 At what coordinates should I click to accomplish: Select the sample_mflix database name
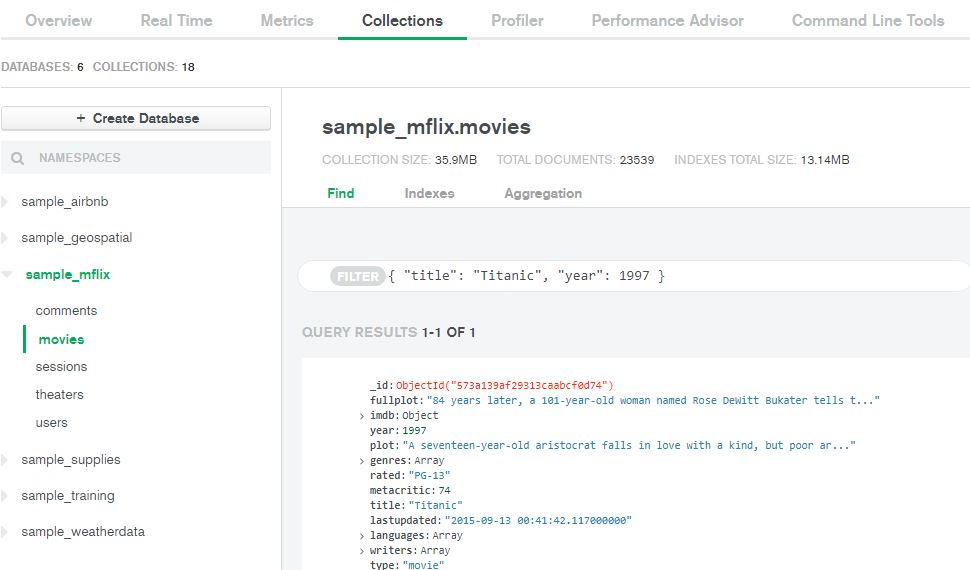(68, 274)
